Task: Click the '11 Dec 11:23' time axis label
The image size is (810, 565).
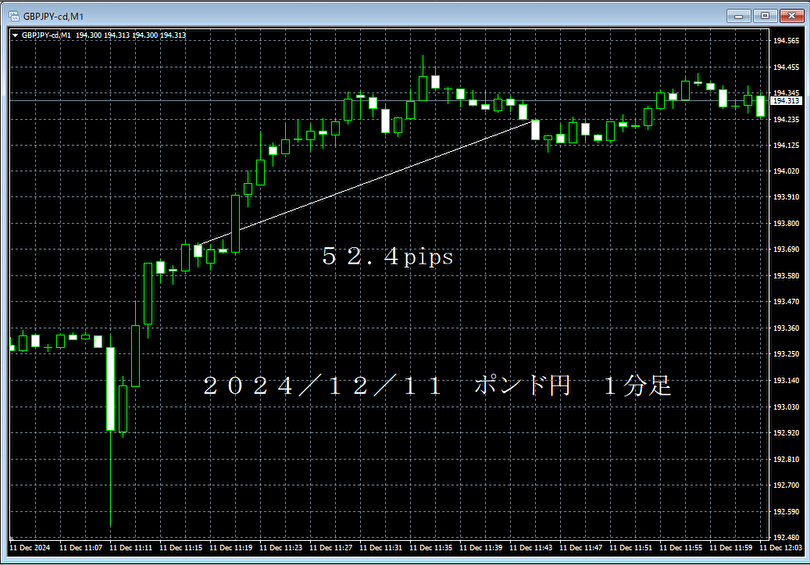Action: (281, 547)
